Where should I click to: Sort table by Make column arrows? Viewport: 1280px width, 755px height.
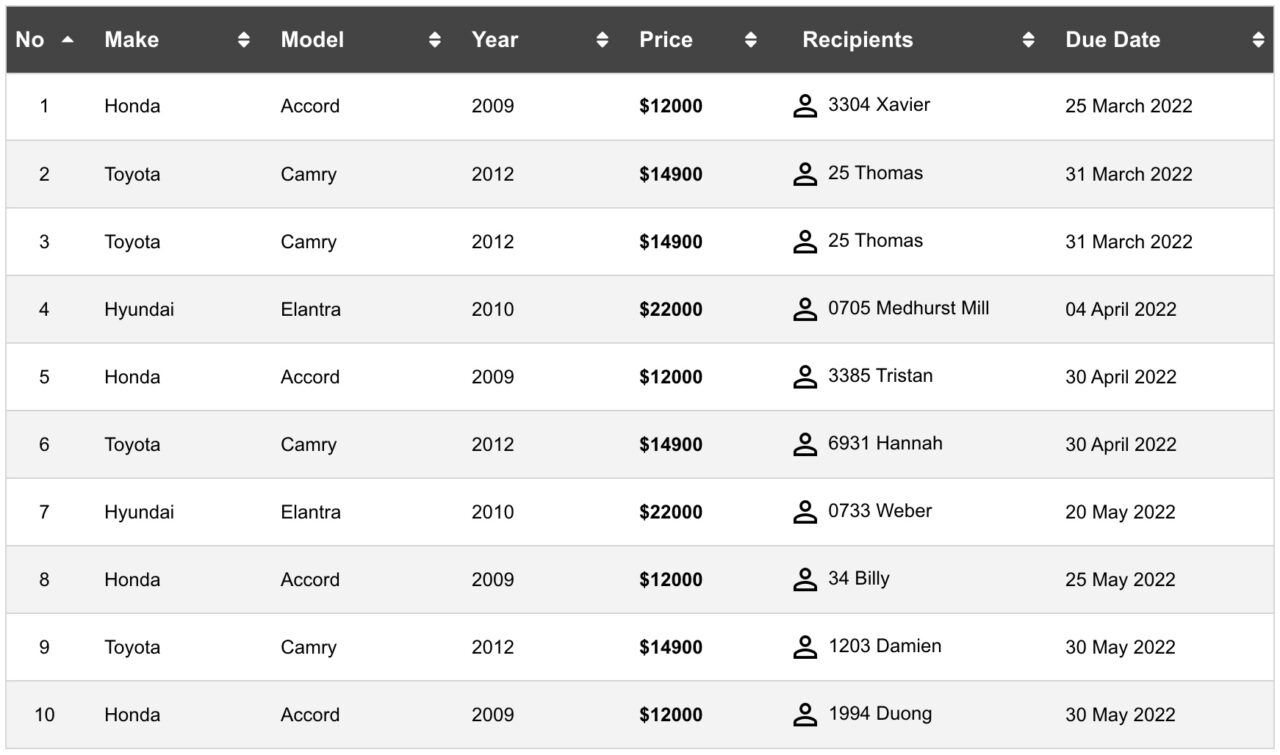(244, 40)
